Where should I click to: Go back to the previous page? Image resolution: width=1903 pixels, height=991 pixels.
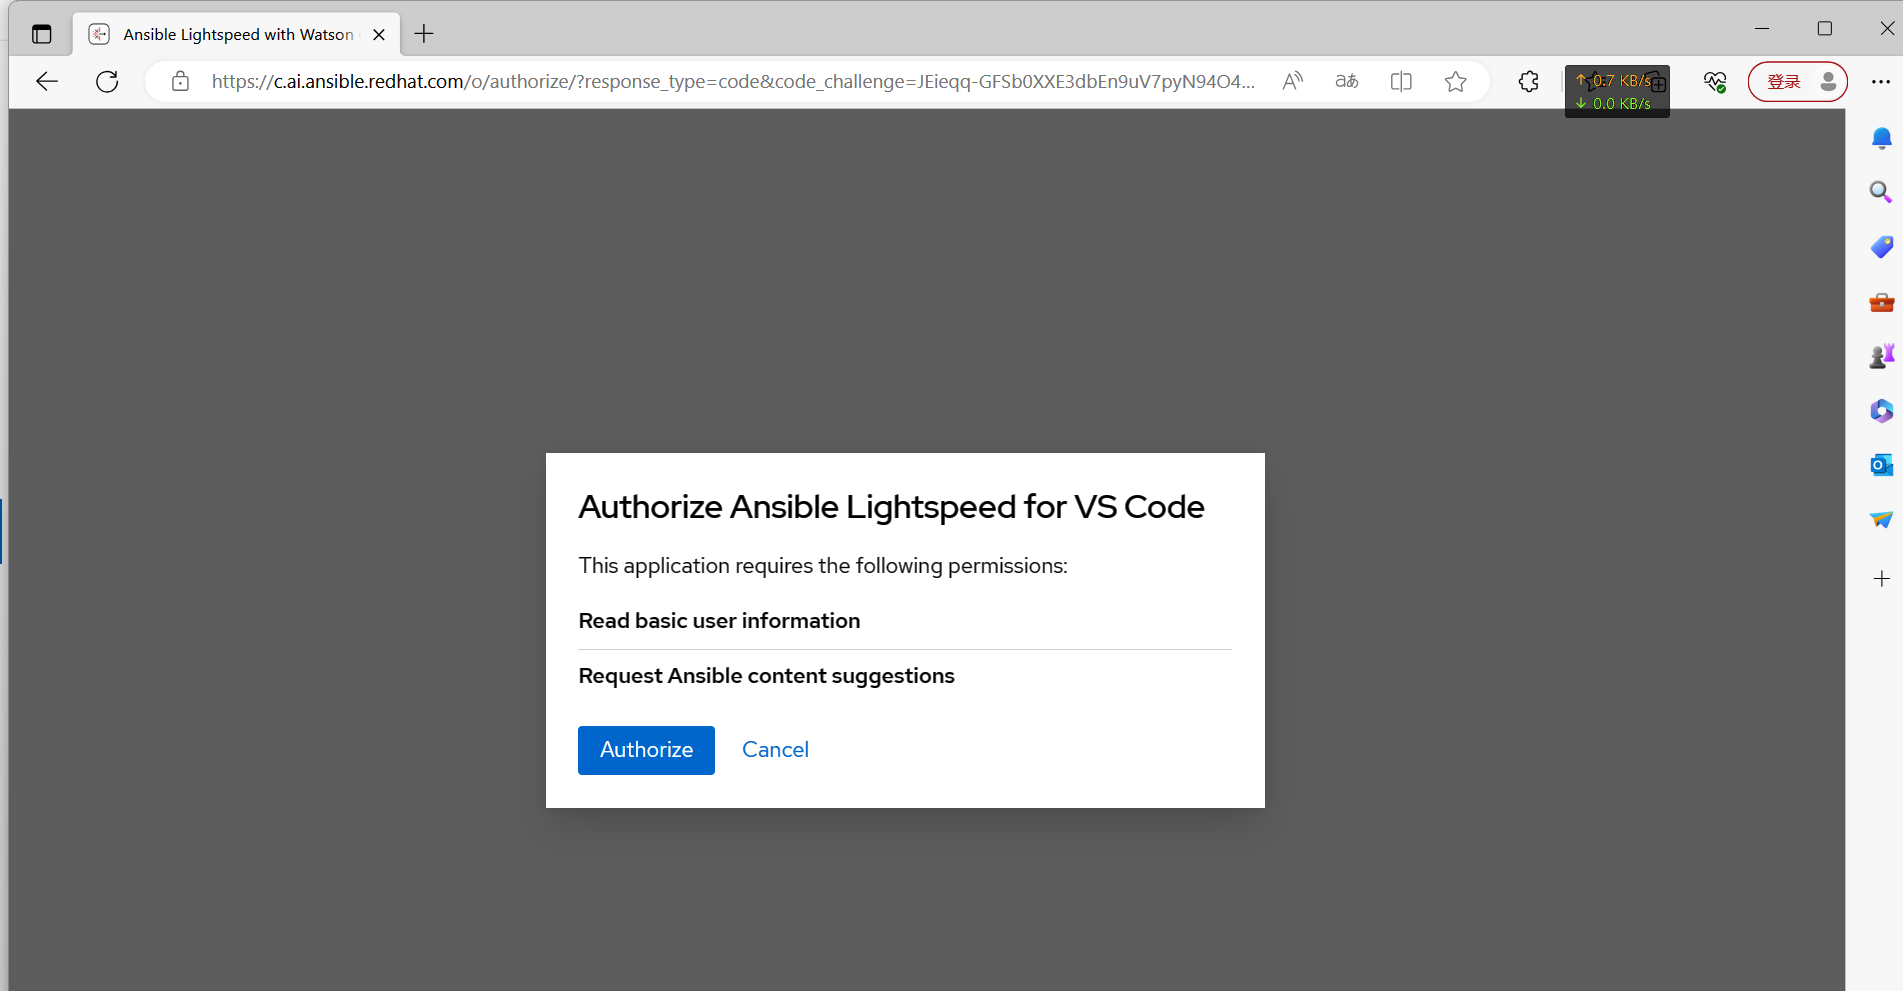coord(47,82)
